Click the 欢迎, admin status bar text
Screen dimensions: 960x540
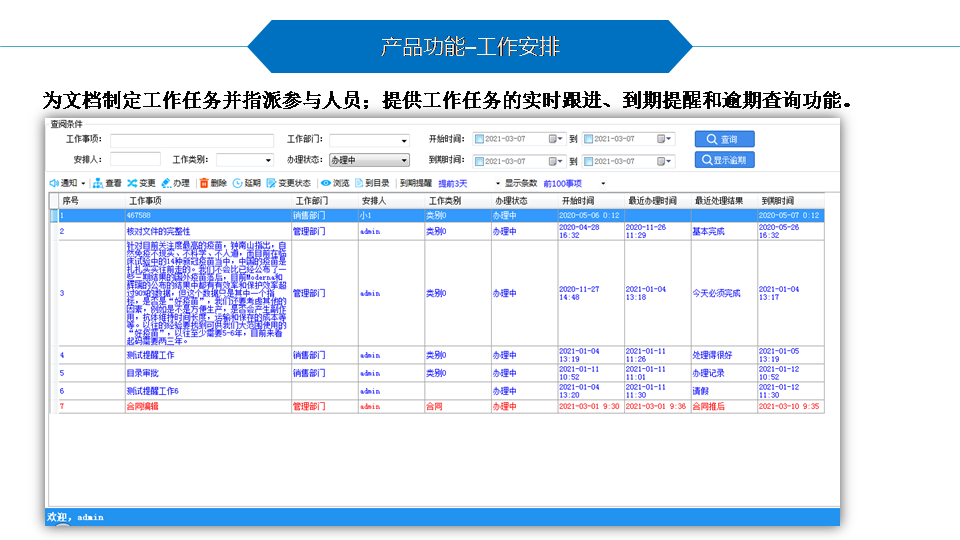click(x=75, y=517)
